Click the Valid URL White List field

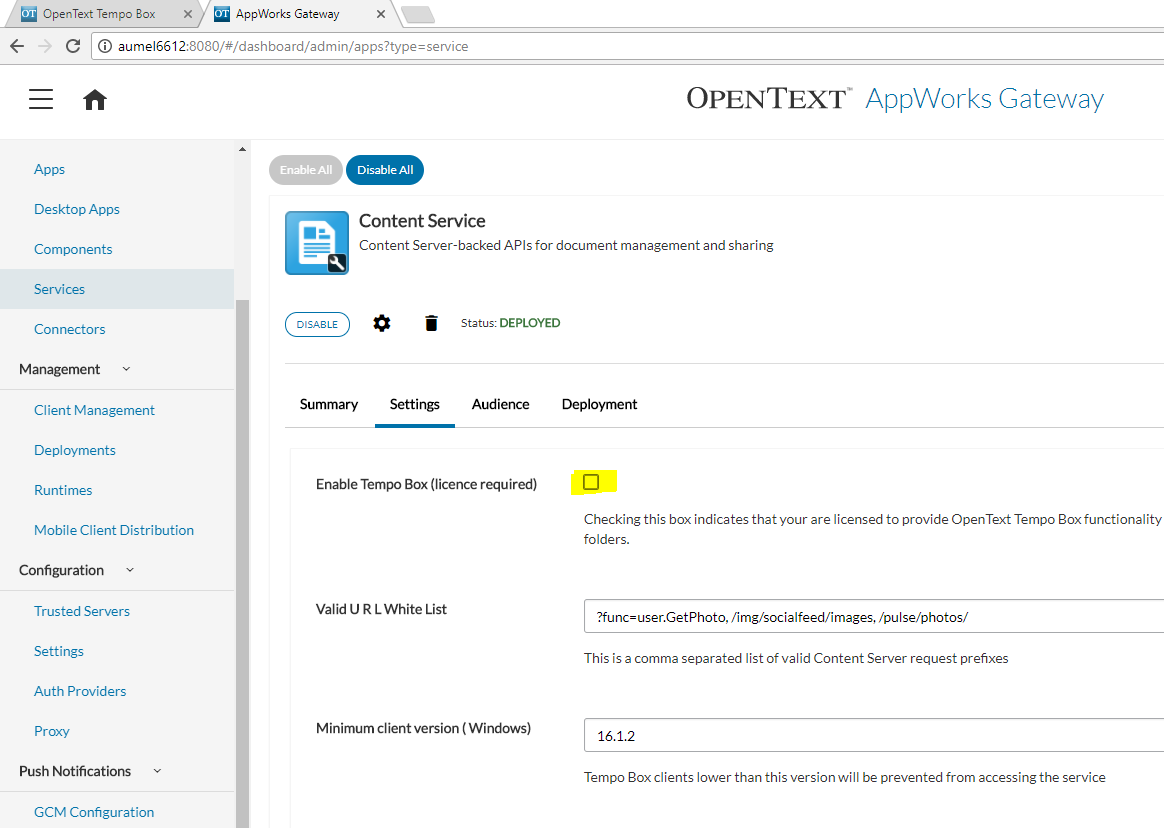click(874, 616)
